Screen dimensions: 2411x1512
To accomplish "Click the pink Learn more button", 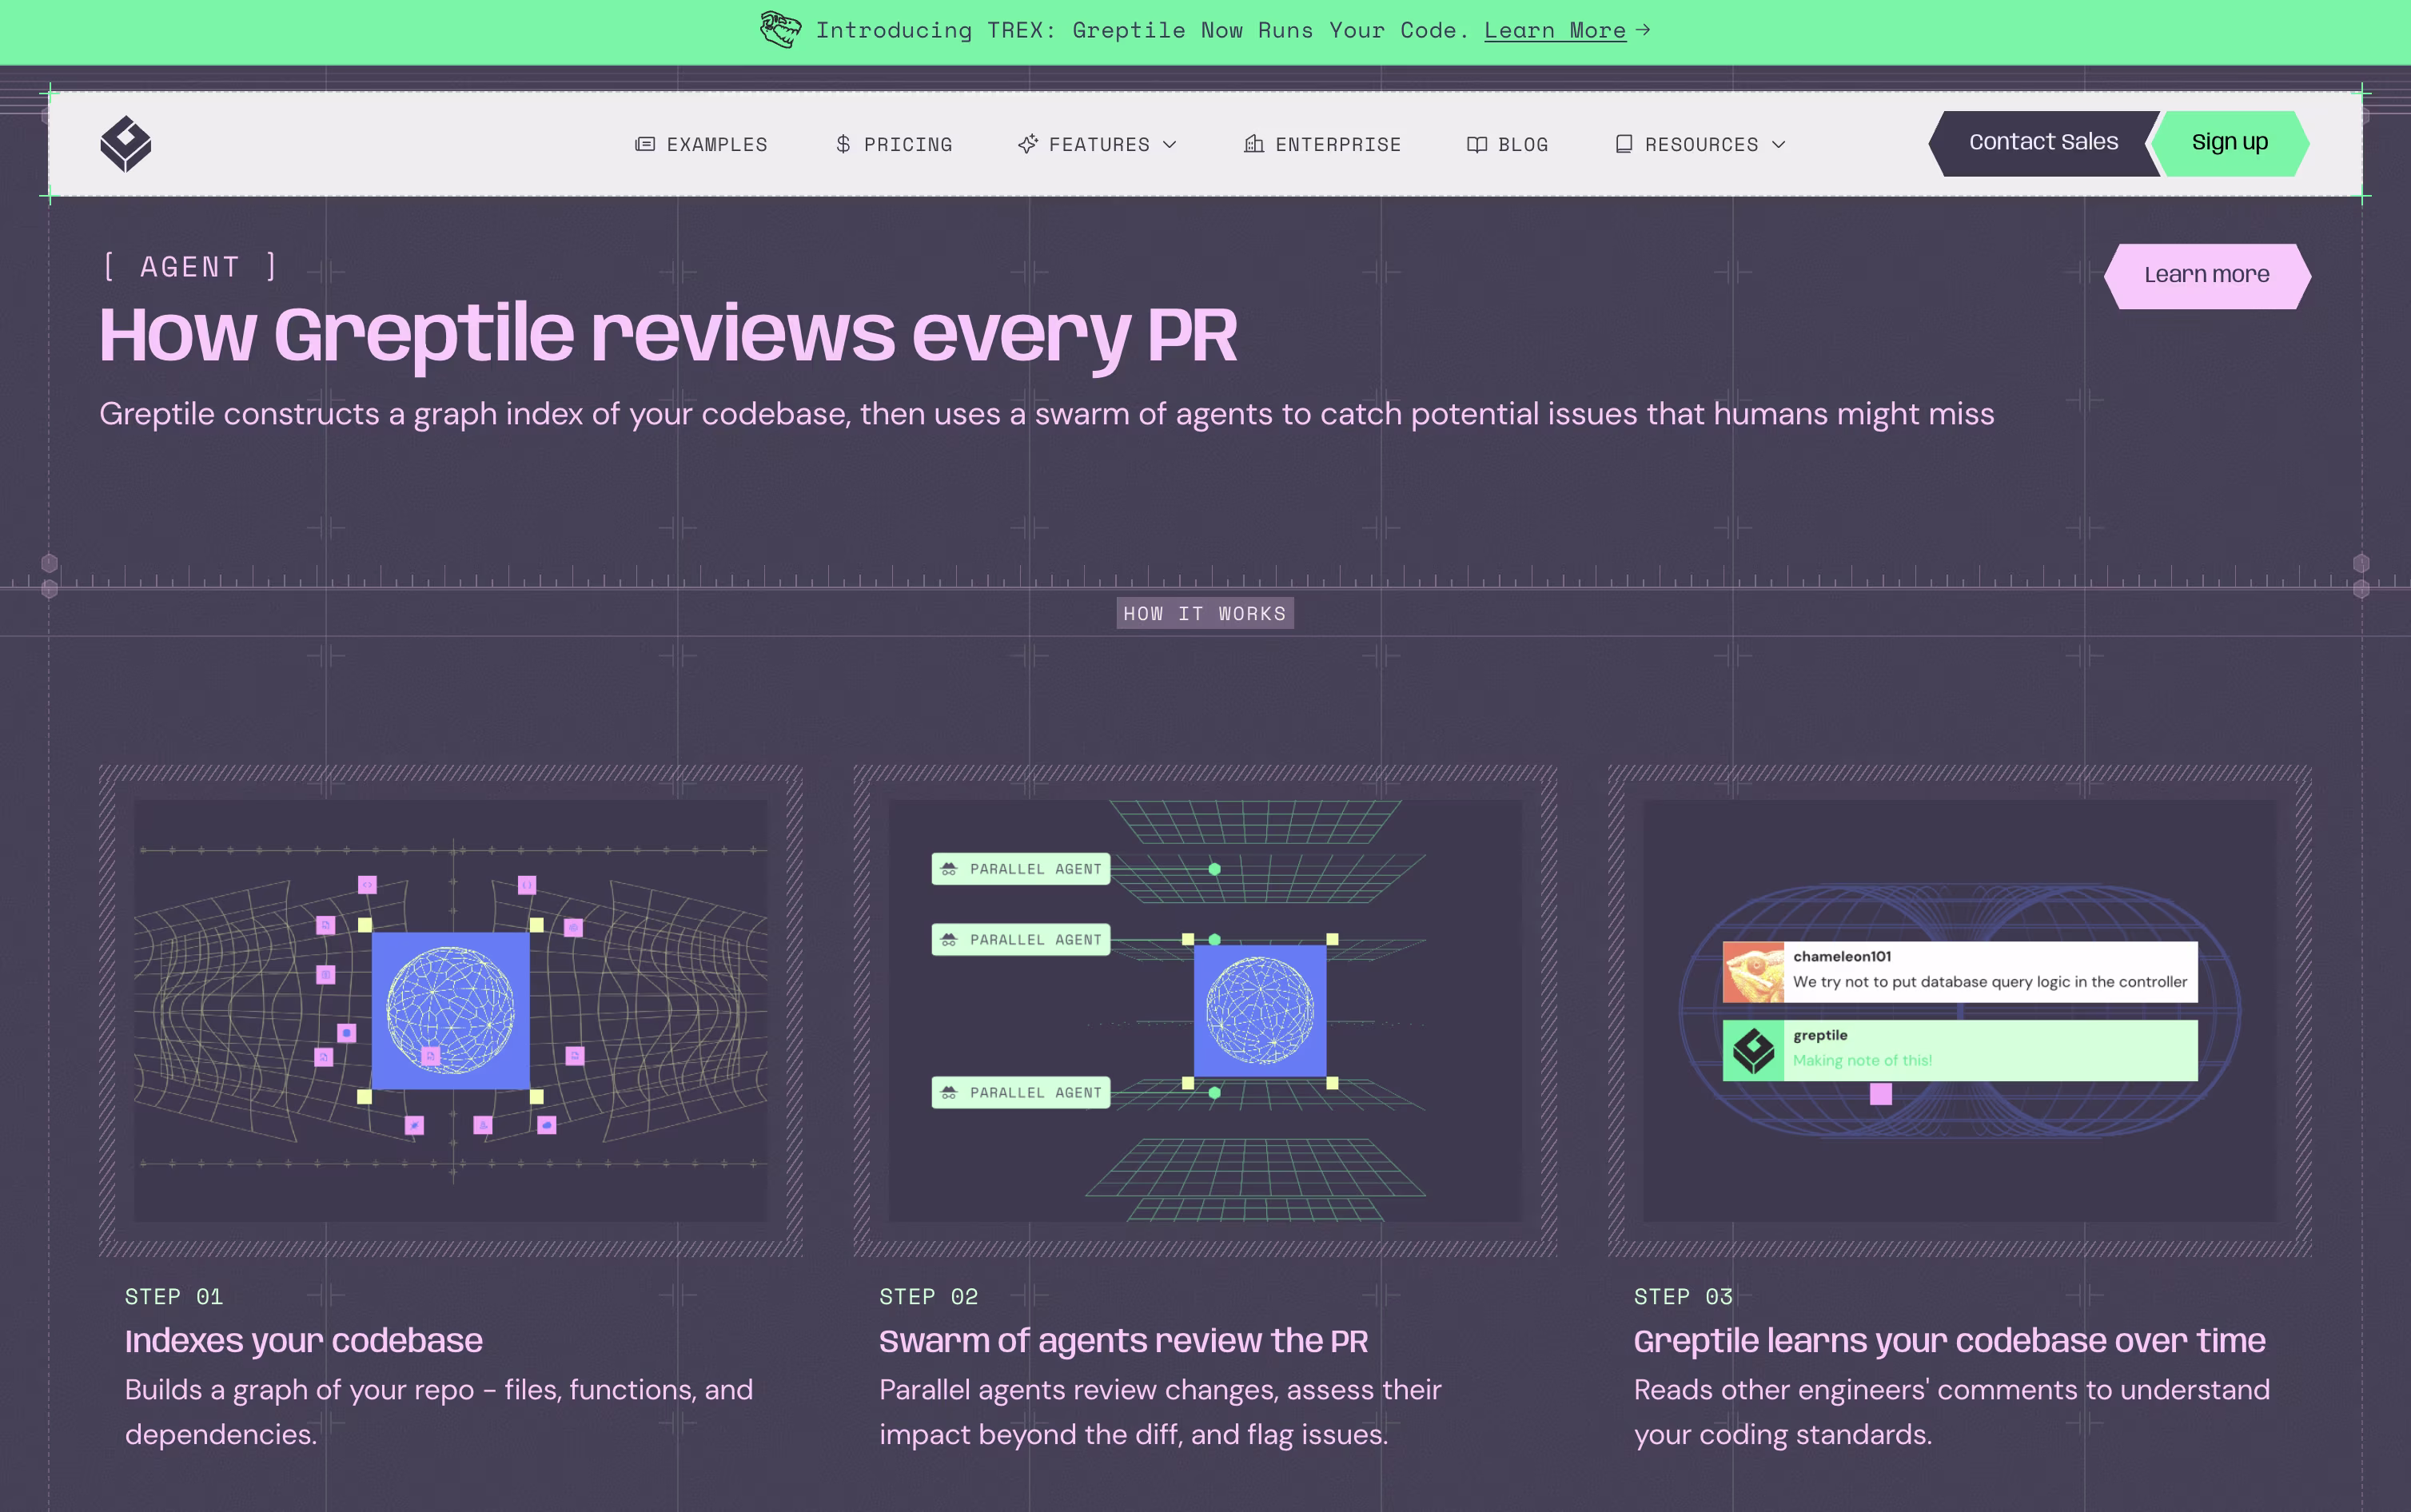I will pos(2207,275).
